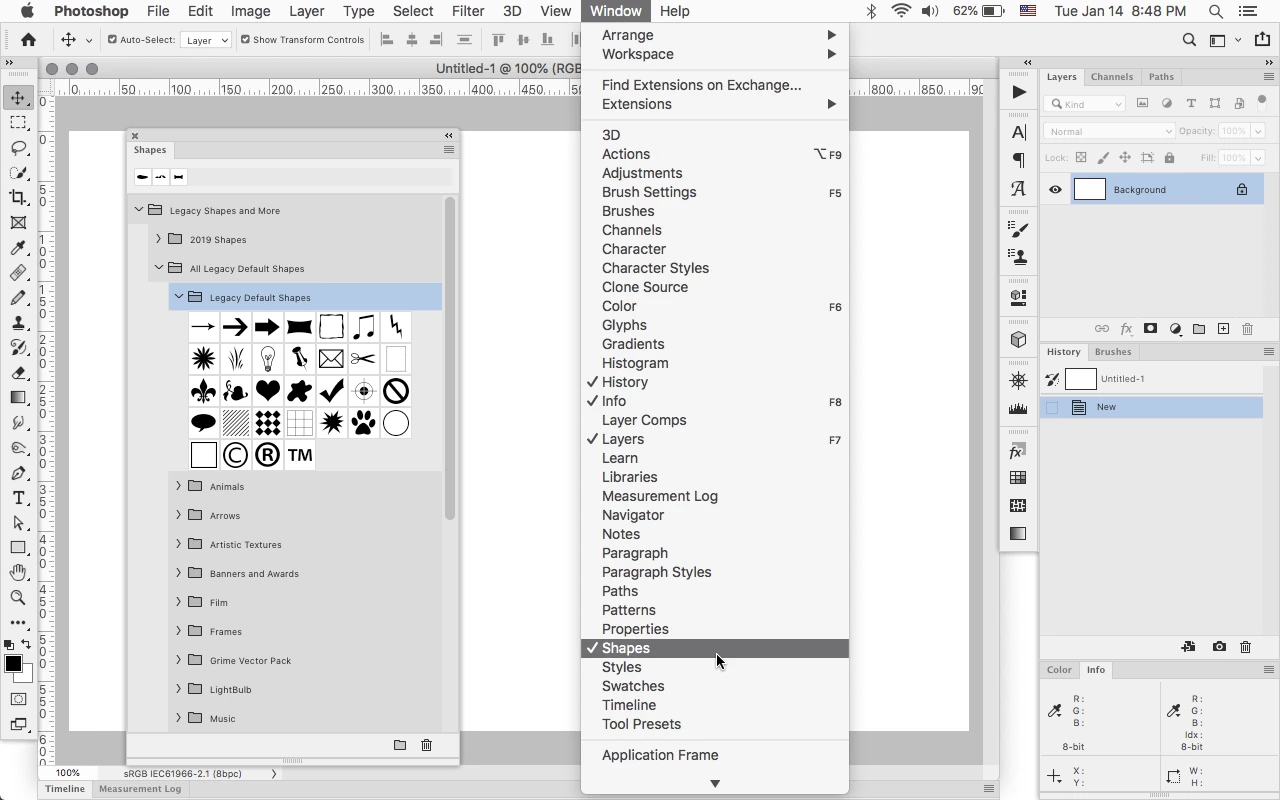Click the paw print shape
The image size is (1280, 800).
click(364, 423)
